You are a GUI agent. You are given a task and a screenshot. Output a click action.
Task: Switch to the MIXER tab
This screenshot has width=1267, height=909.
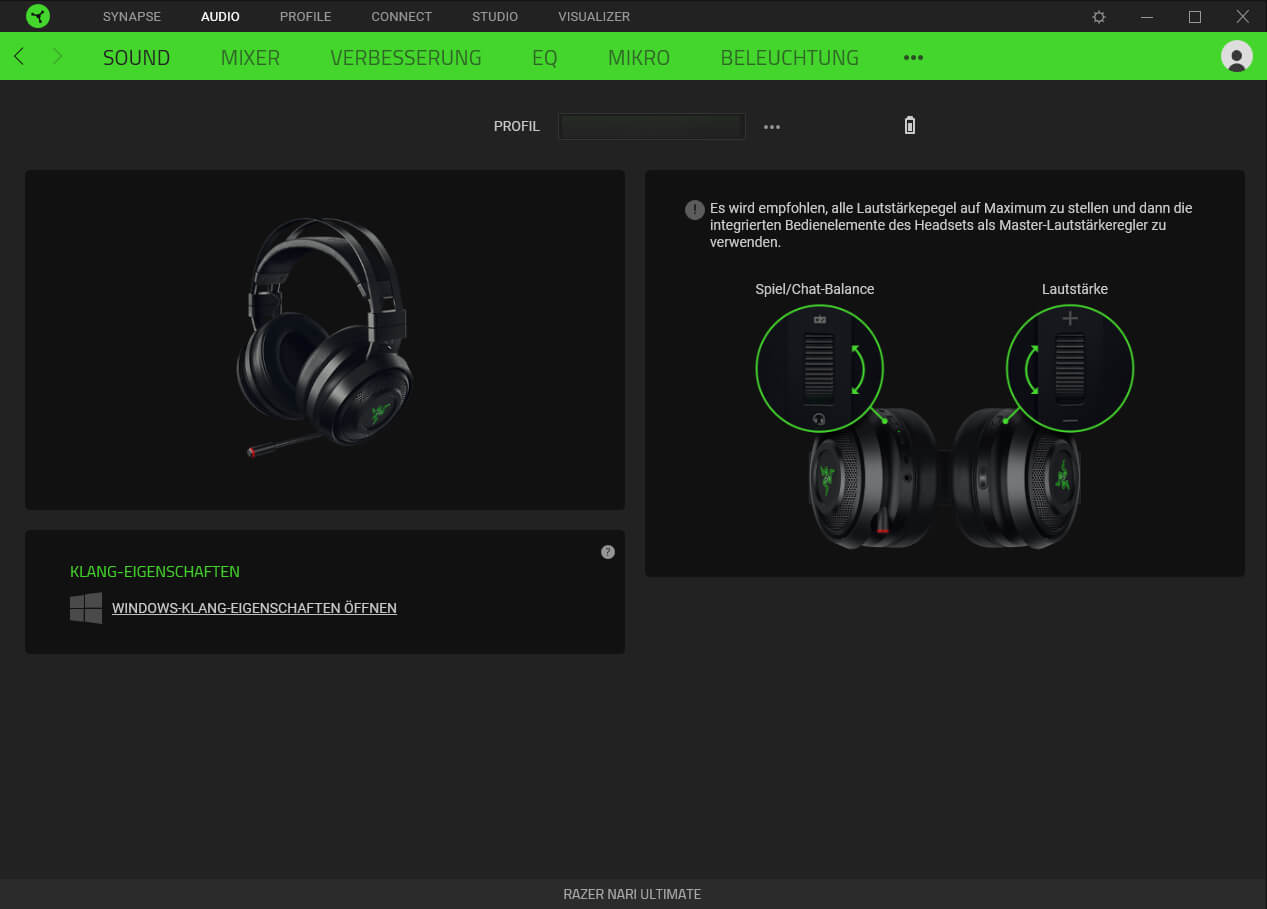pos(250,58)
